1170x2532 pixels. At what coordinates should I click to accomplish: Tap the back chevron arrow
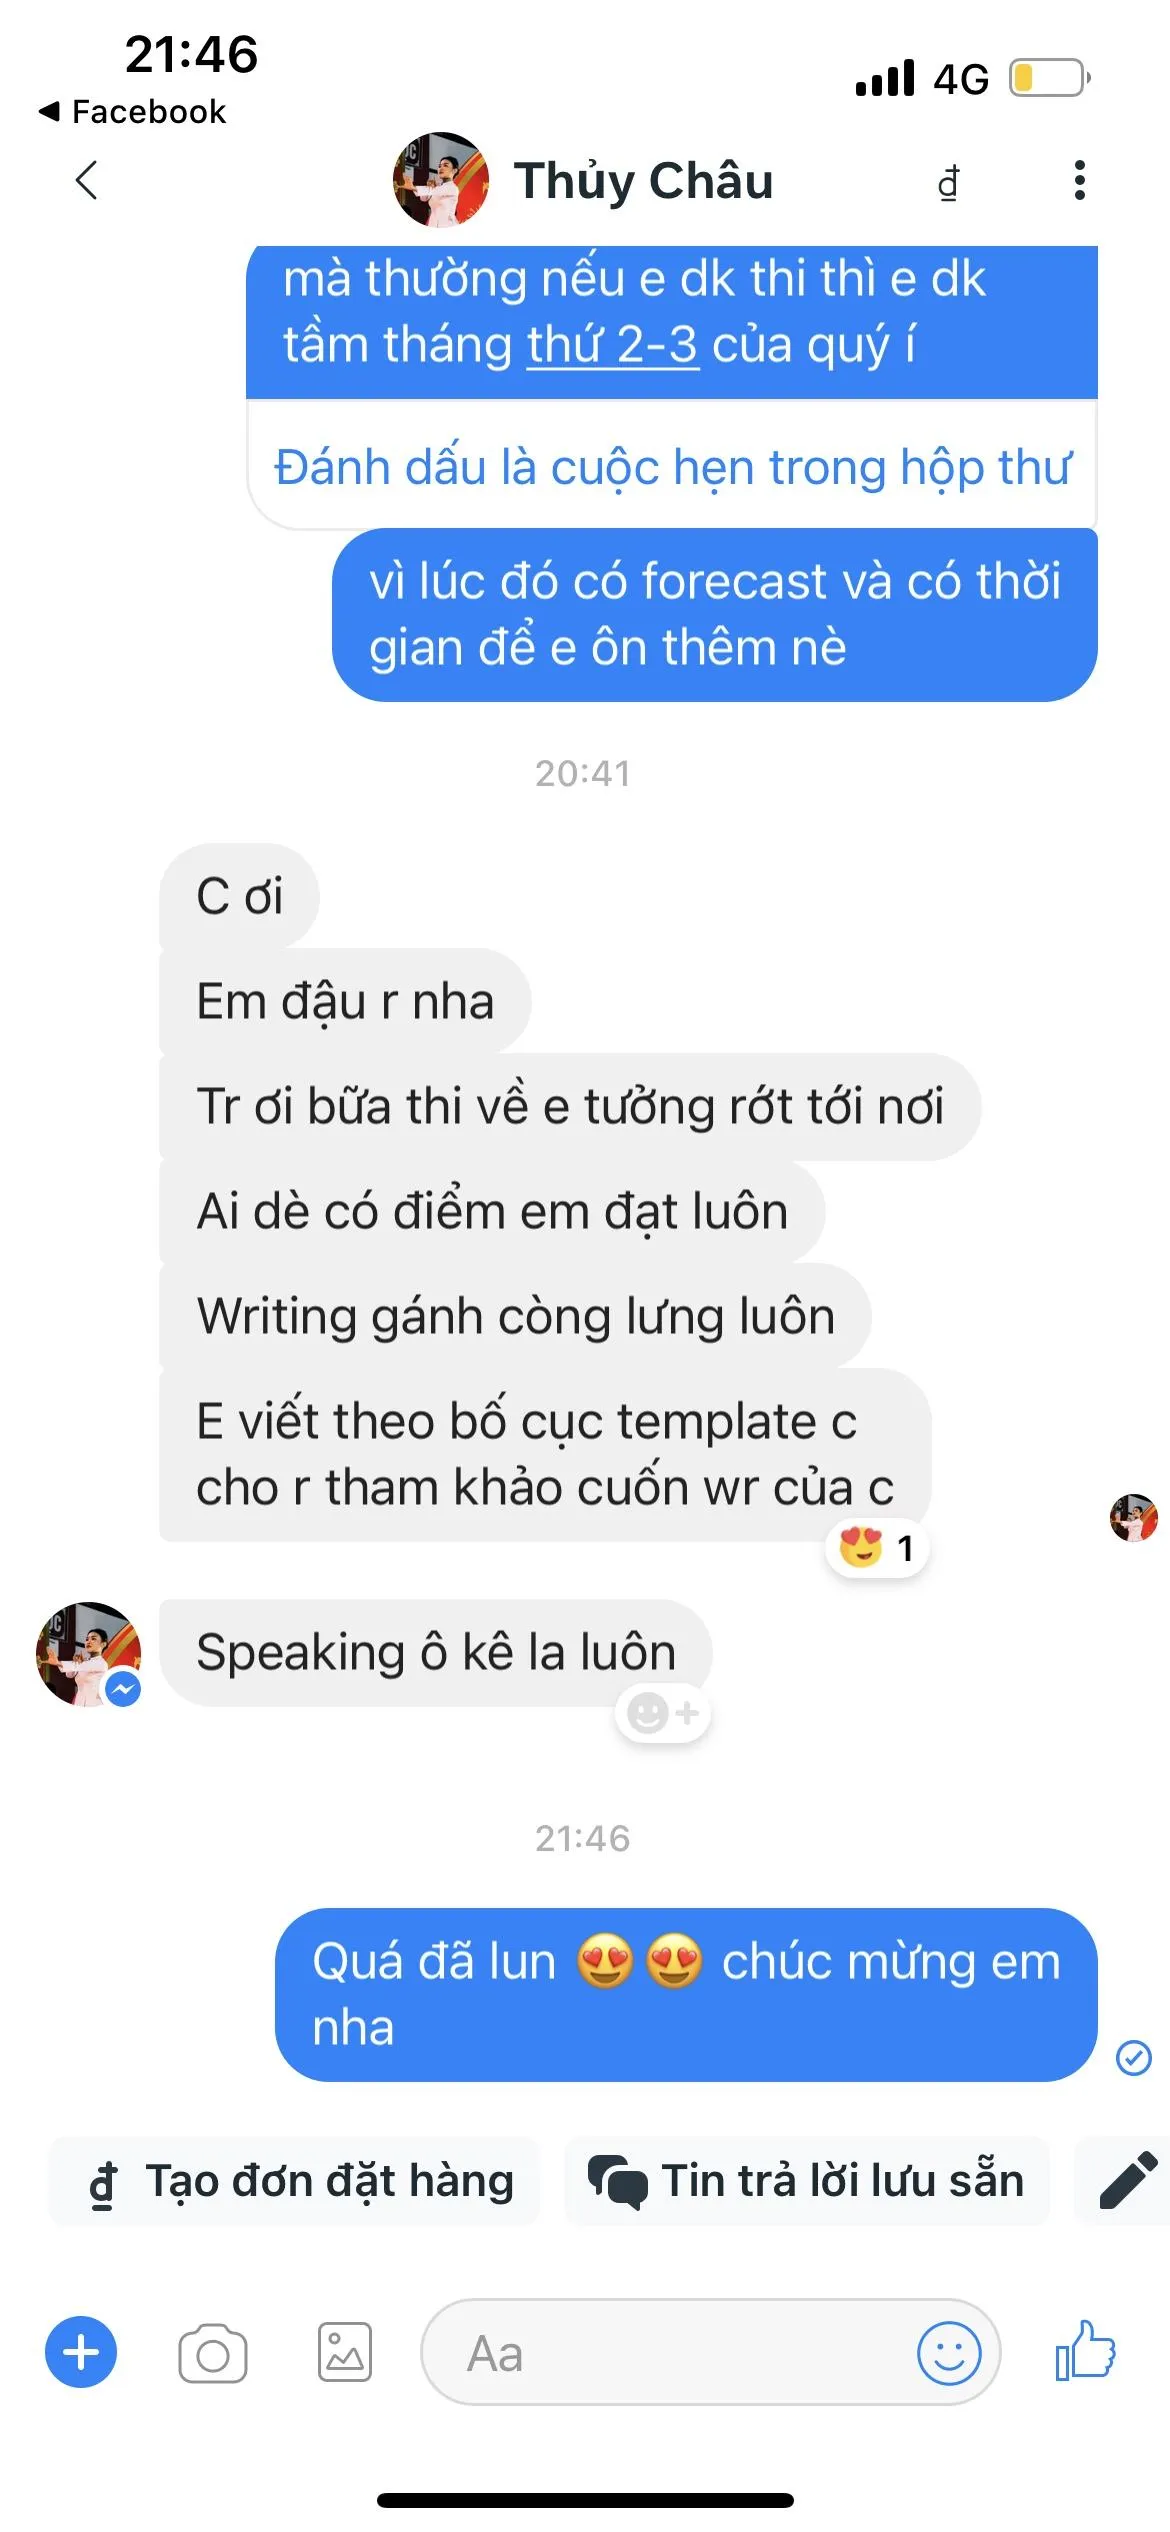click(x=87, y=181)
